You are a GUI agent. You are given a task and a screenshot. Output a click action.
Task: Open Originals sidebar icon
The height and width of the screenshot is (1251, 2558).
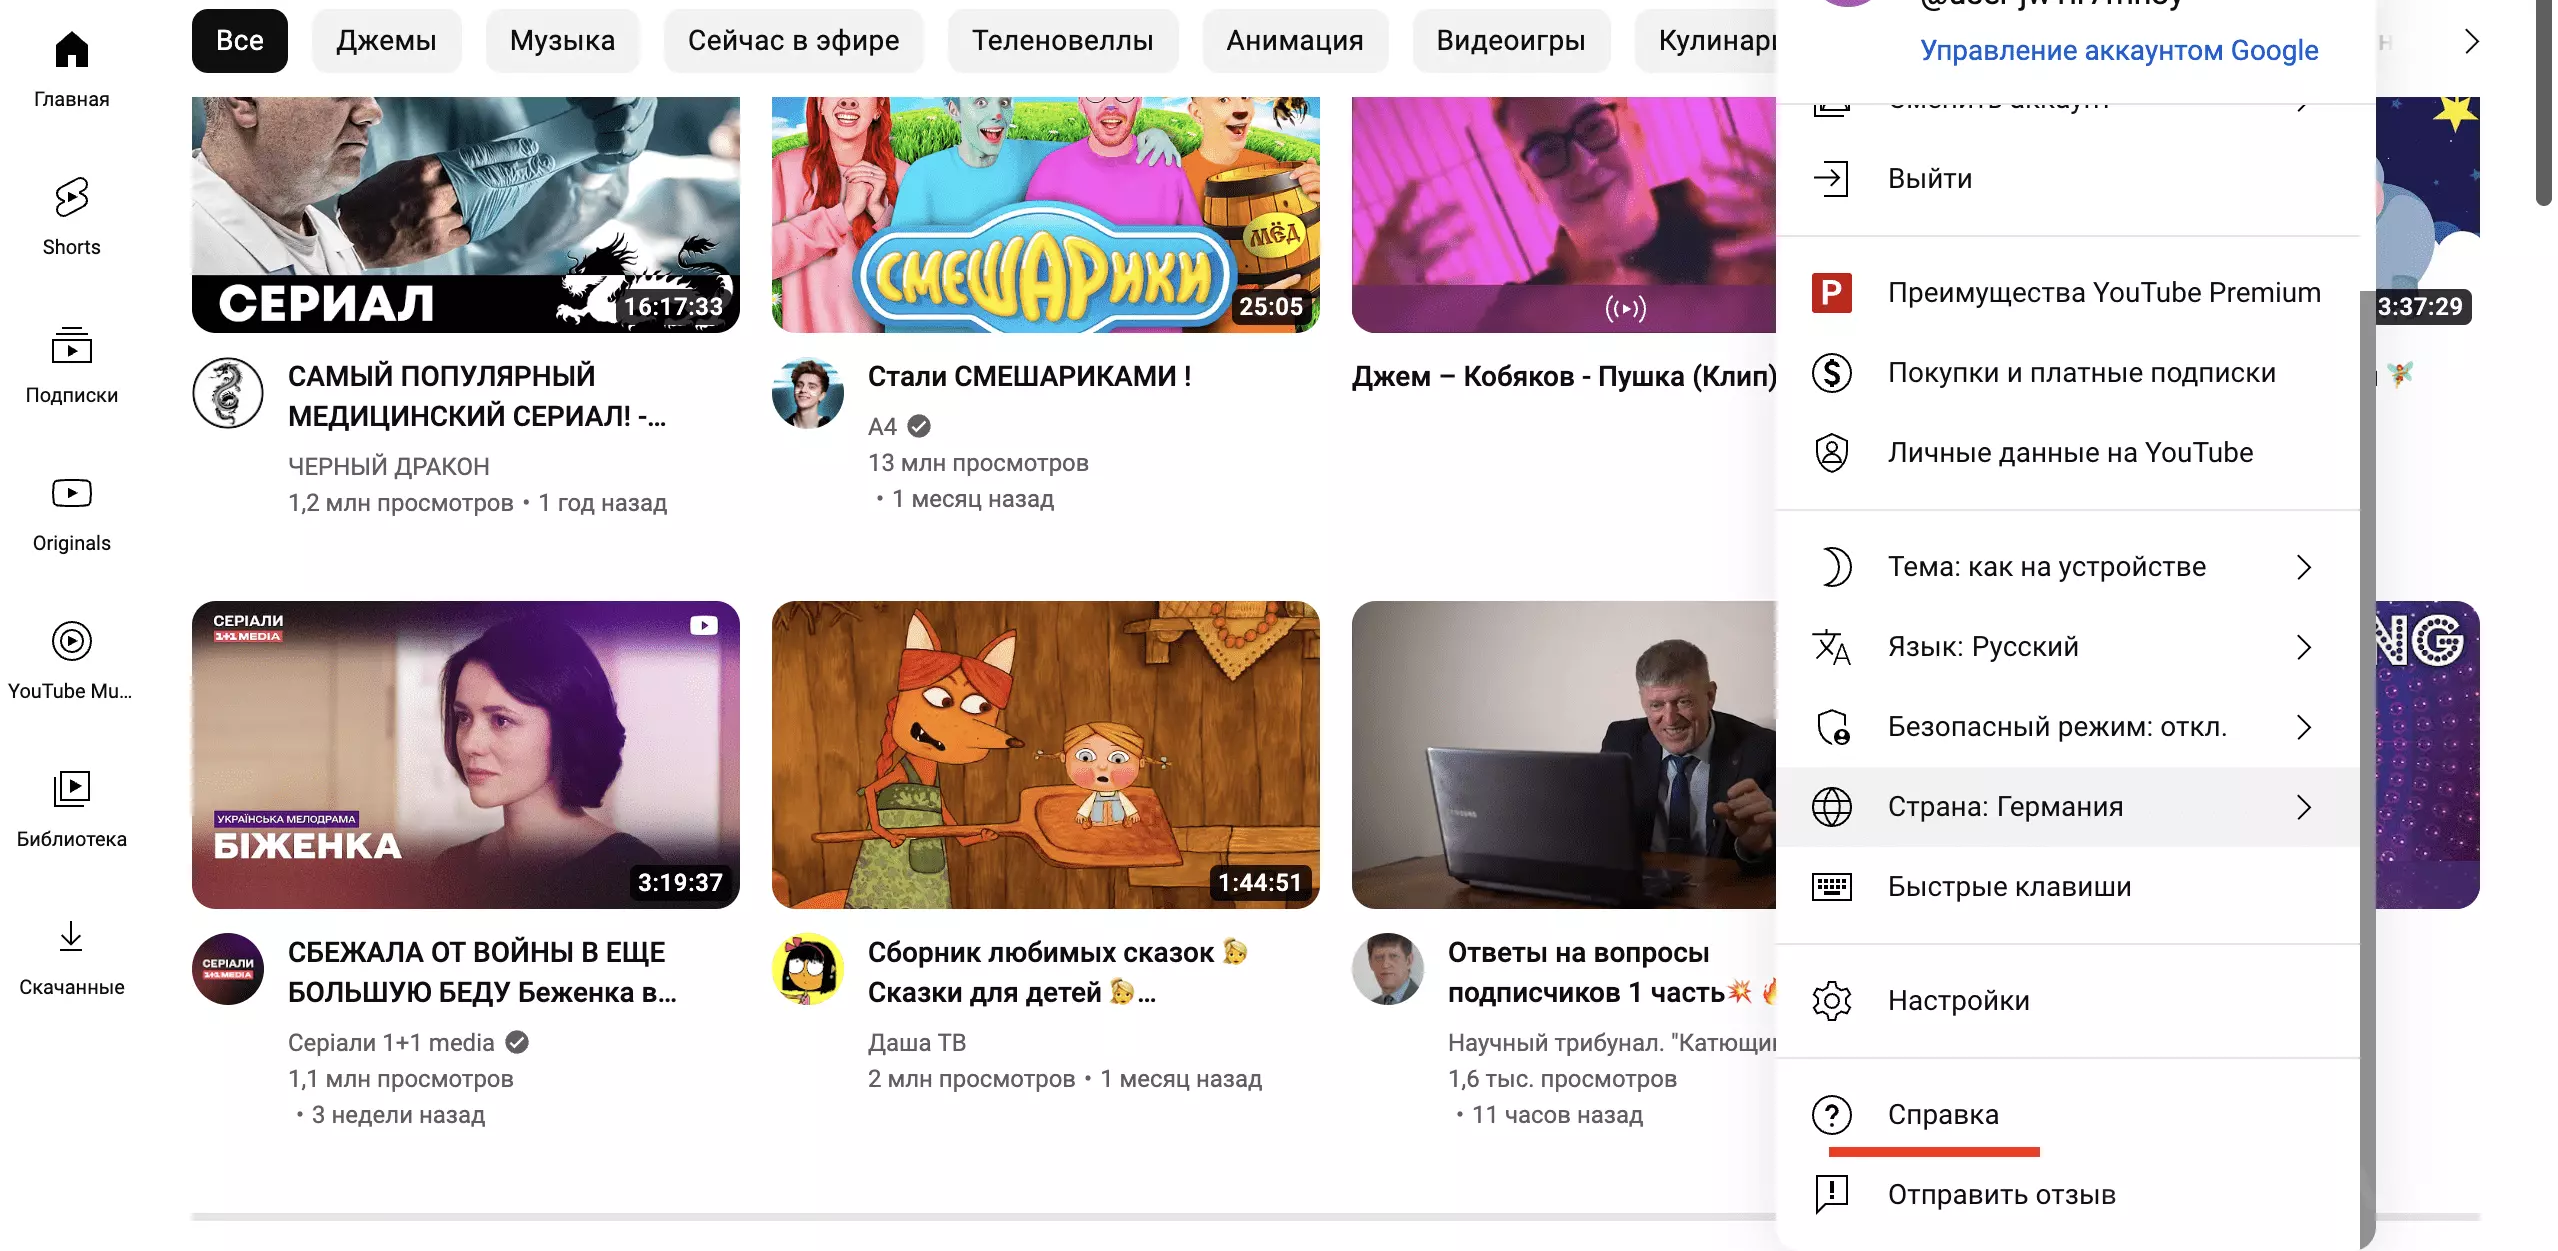click(x=71, y=493)
